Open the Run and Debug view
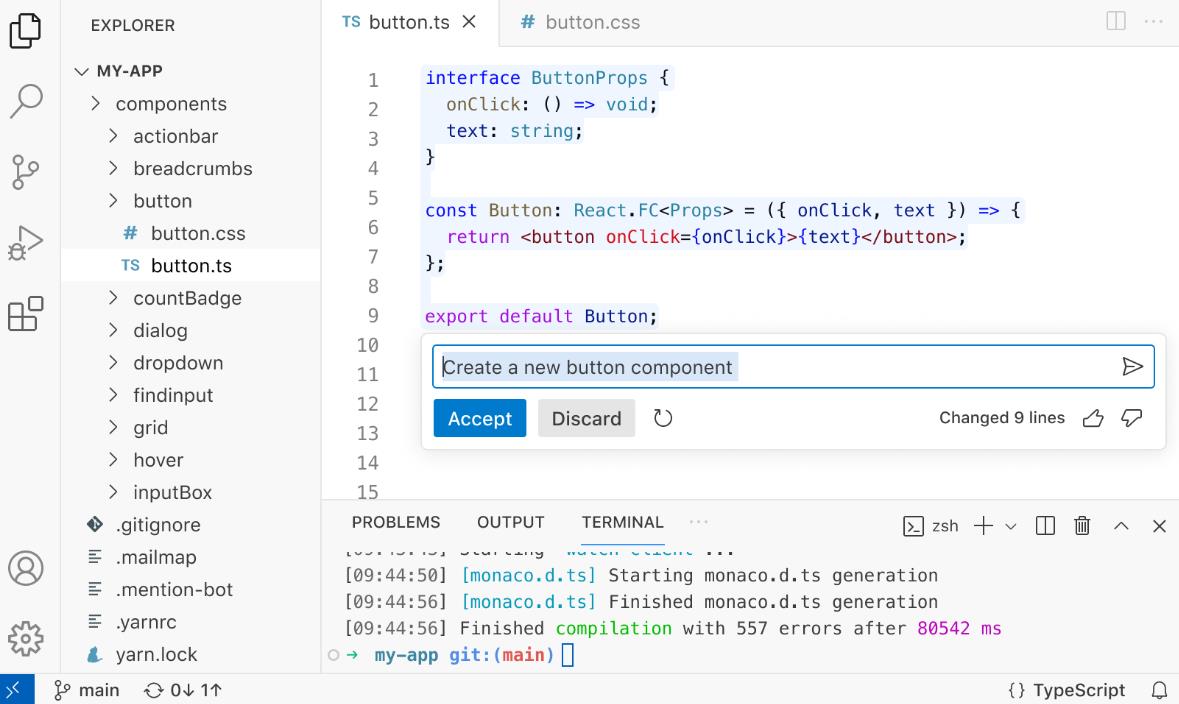 [26, 243]
